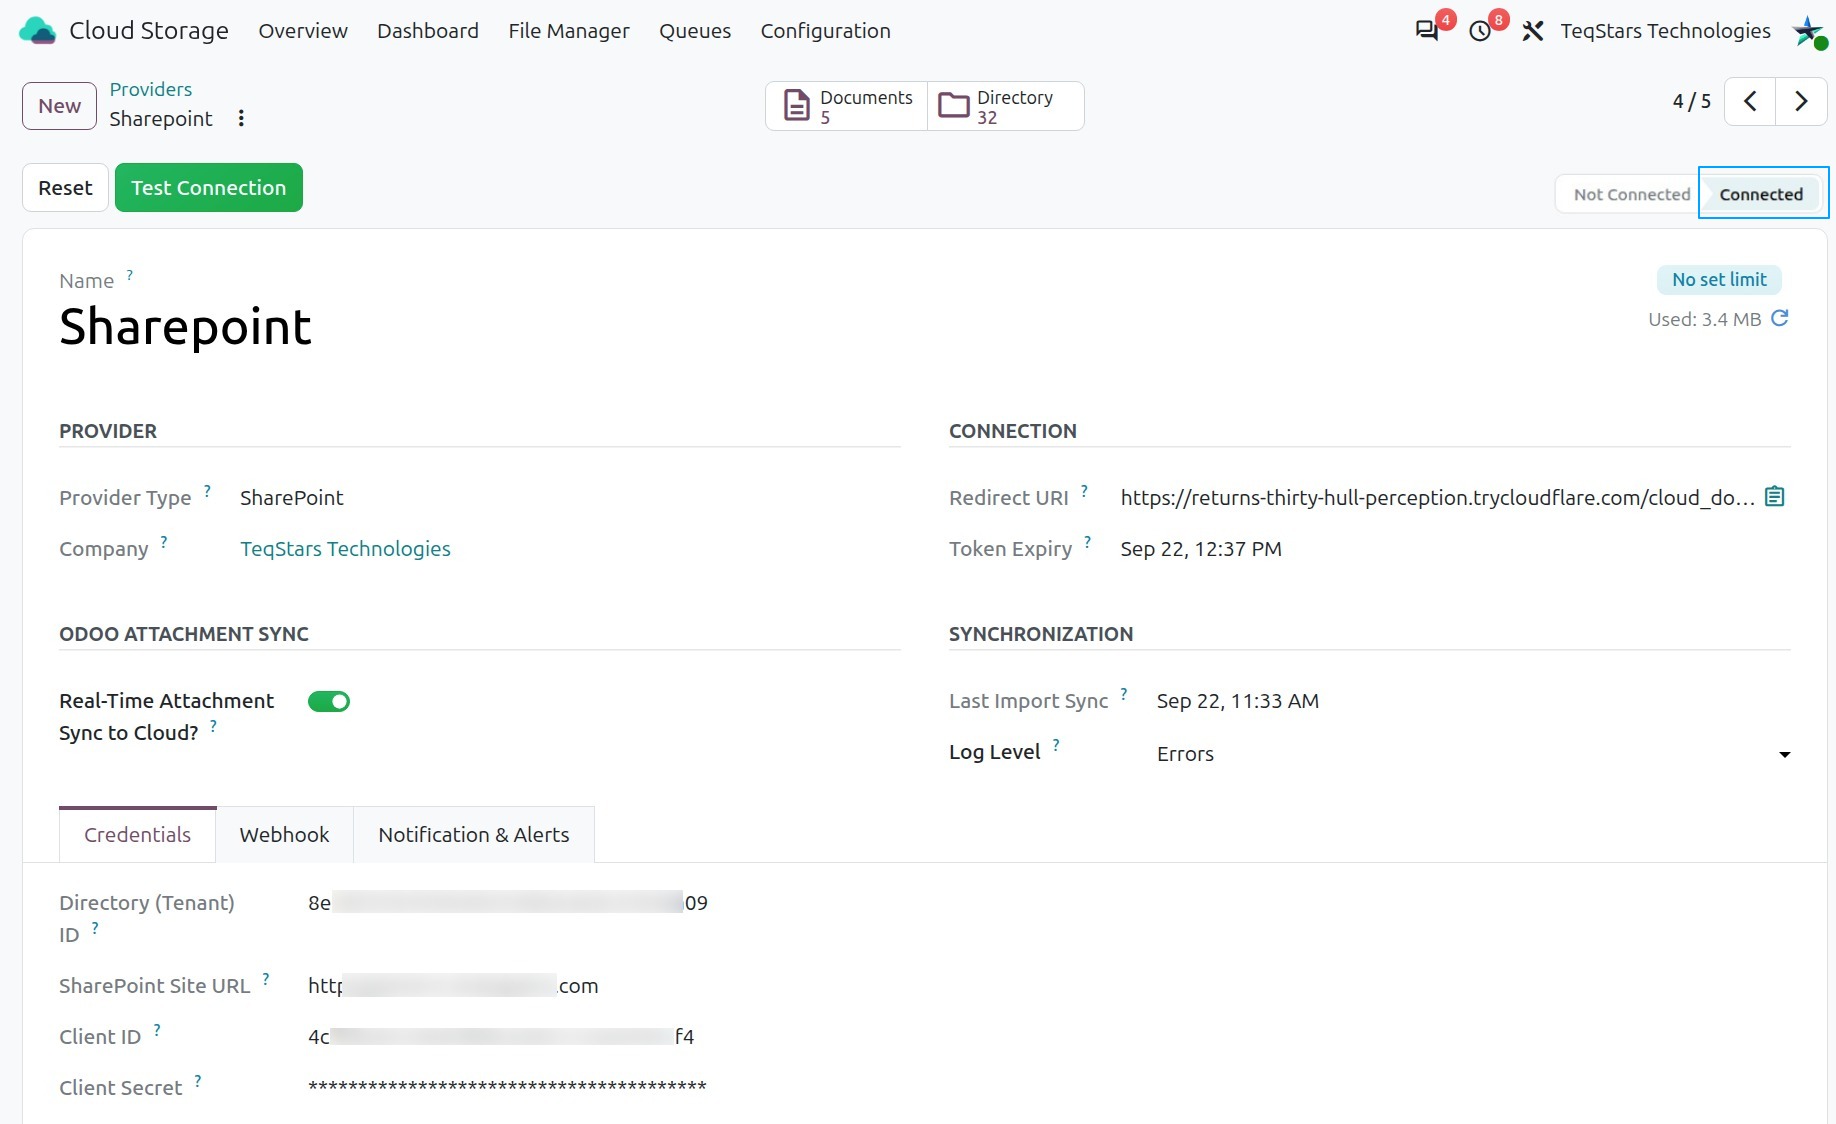The width and height of the screenshot is (1836, 1124).
Task: Open the TeqStars Technologies company switcher
Action: [1665, 31]
